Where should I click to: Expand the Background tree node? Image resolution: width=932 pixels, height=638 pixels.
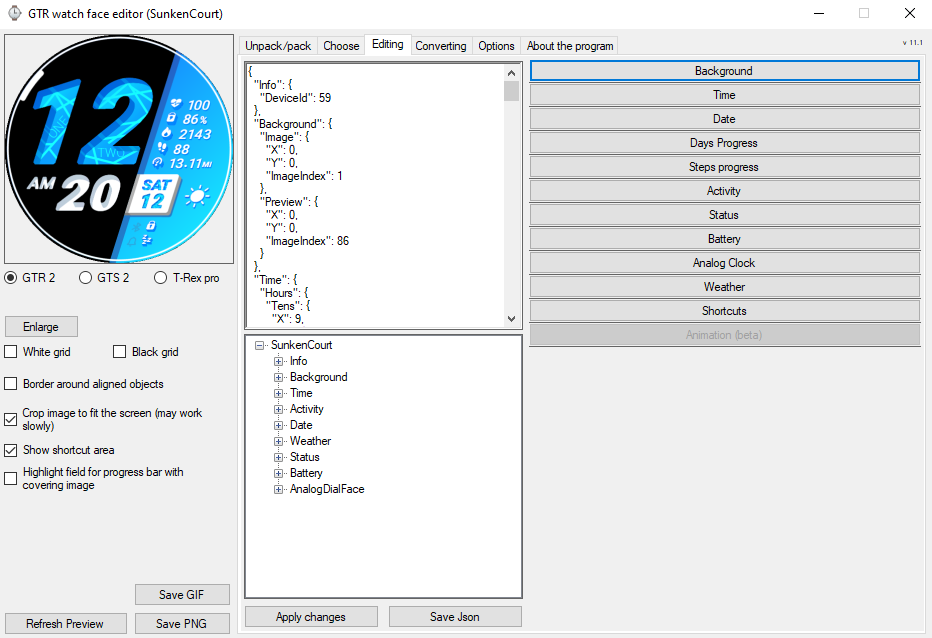pos(278,378)
